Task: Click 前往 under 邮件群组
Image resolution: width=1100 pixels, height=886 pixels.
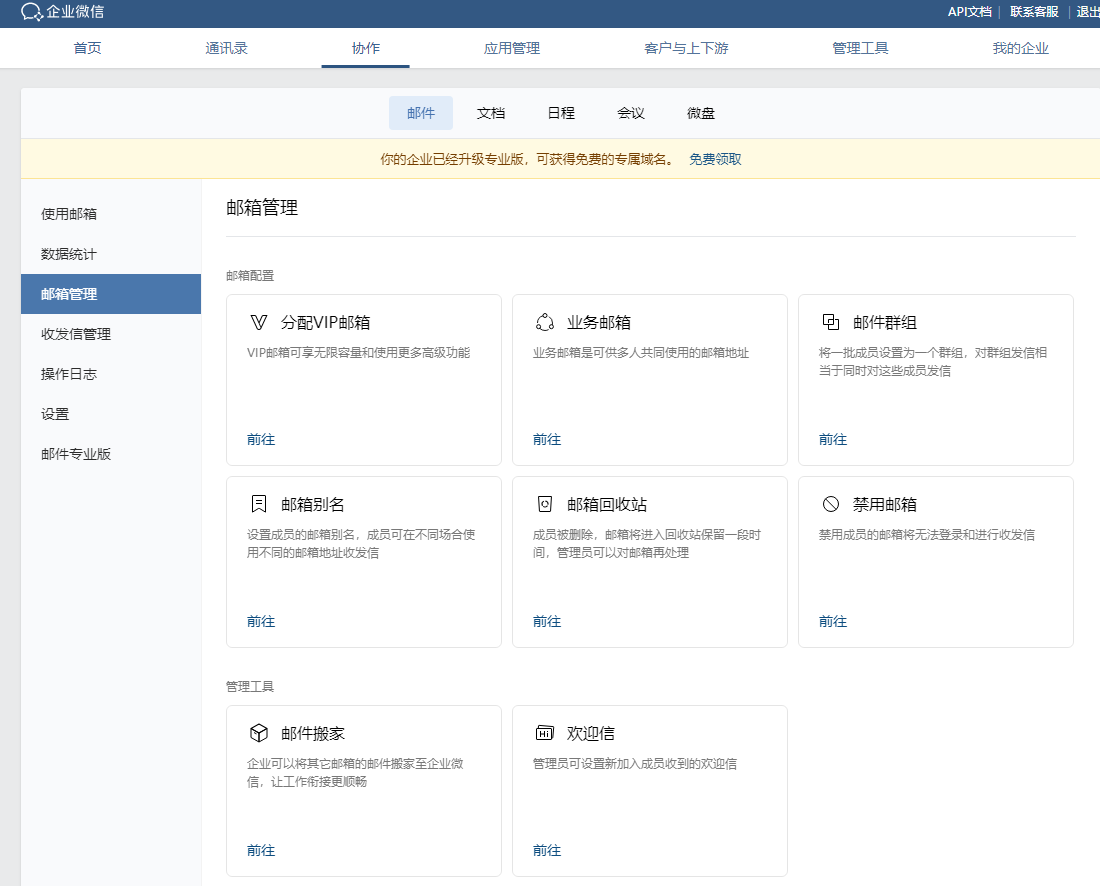Action: (x=833, y=439)
